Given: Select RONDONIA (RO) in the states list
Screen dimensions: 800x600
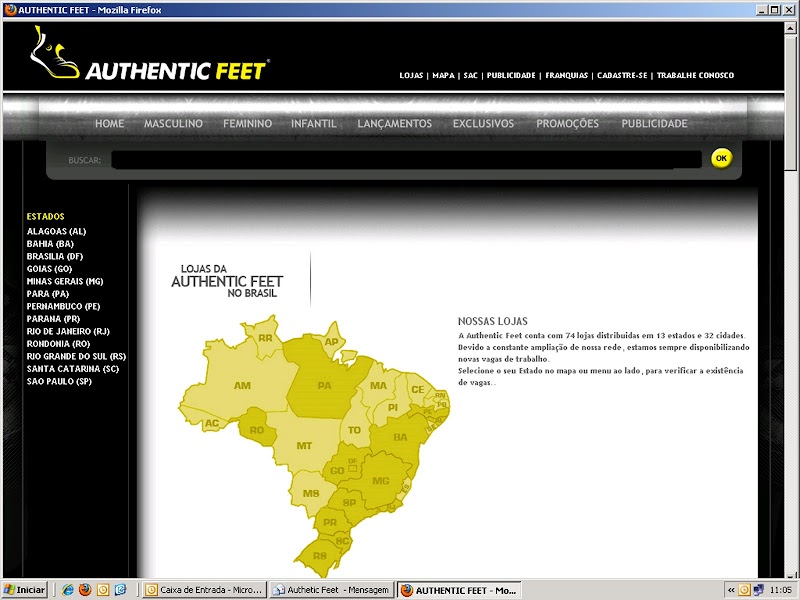Looking at the screenshot, I should coord(58,344).
